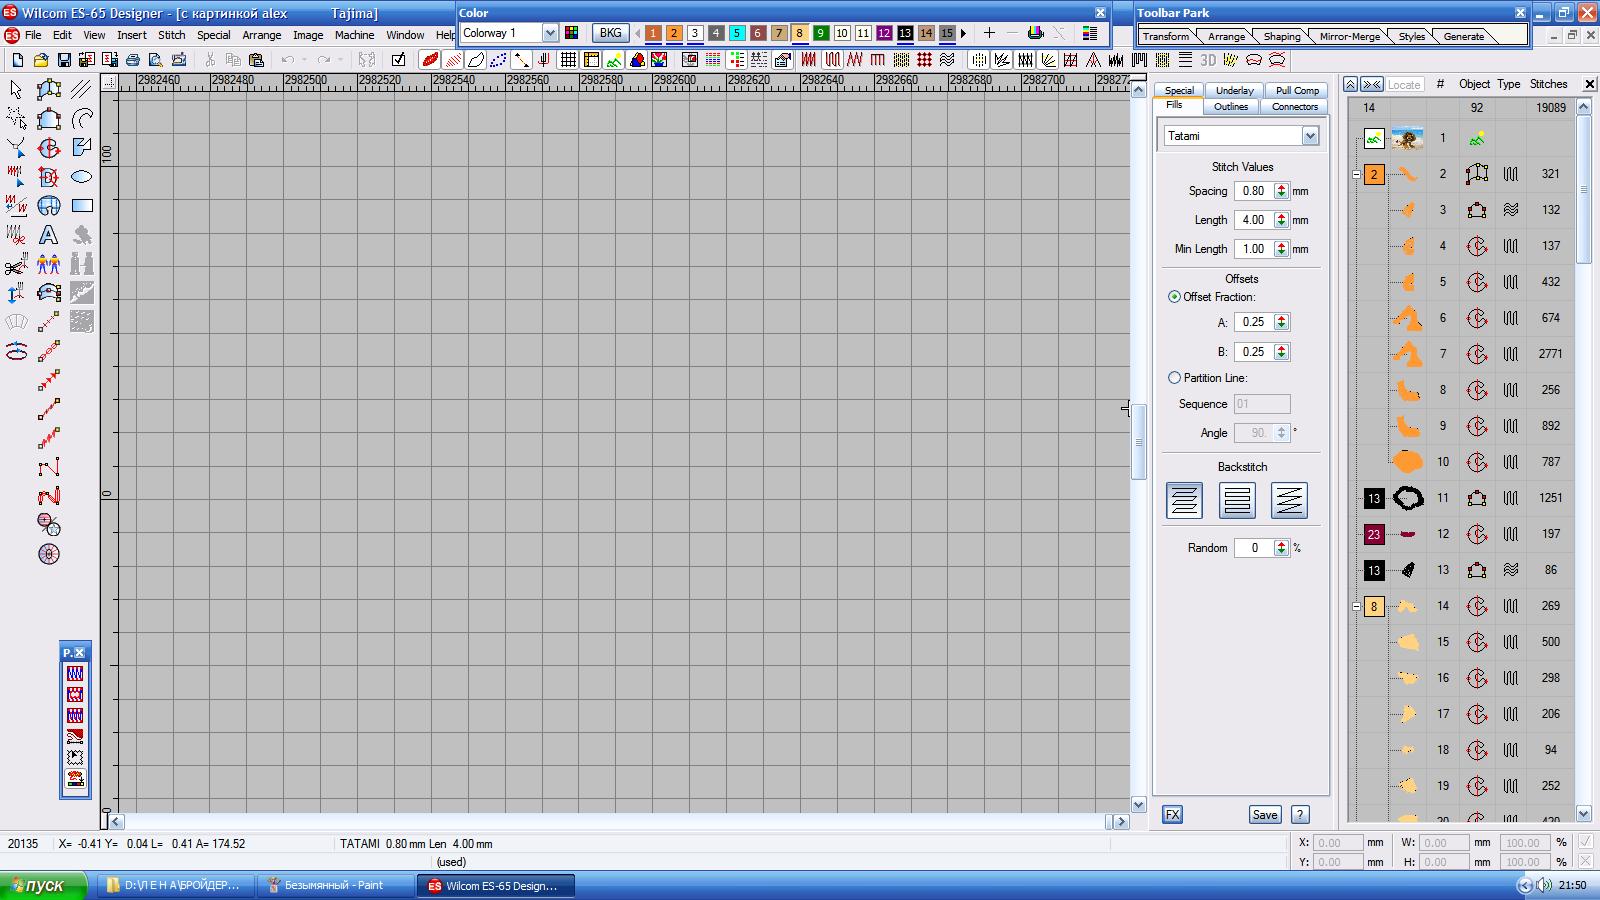The height and width of the screenshot is (900, 1600).
Task: Select the Partition Line radio button
Action: coord(1174,378)
